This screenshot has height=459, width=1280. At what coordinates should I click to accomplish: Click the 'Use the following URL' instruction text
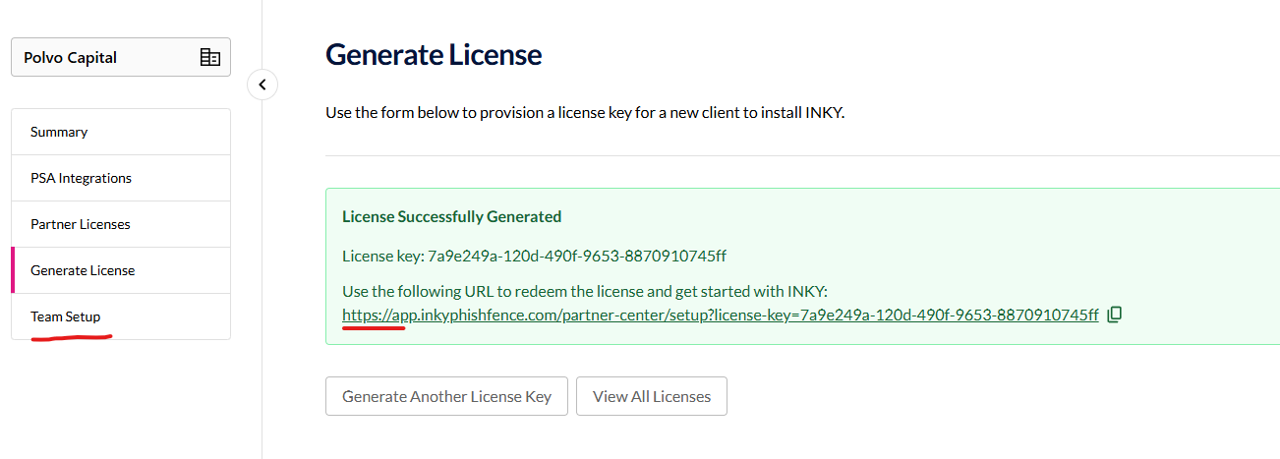(585, 291)
